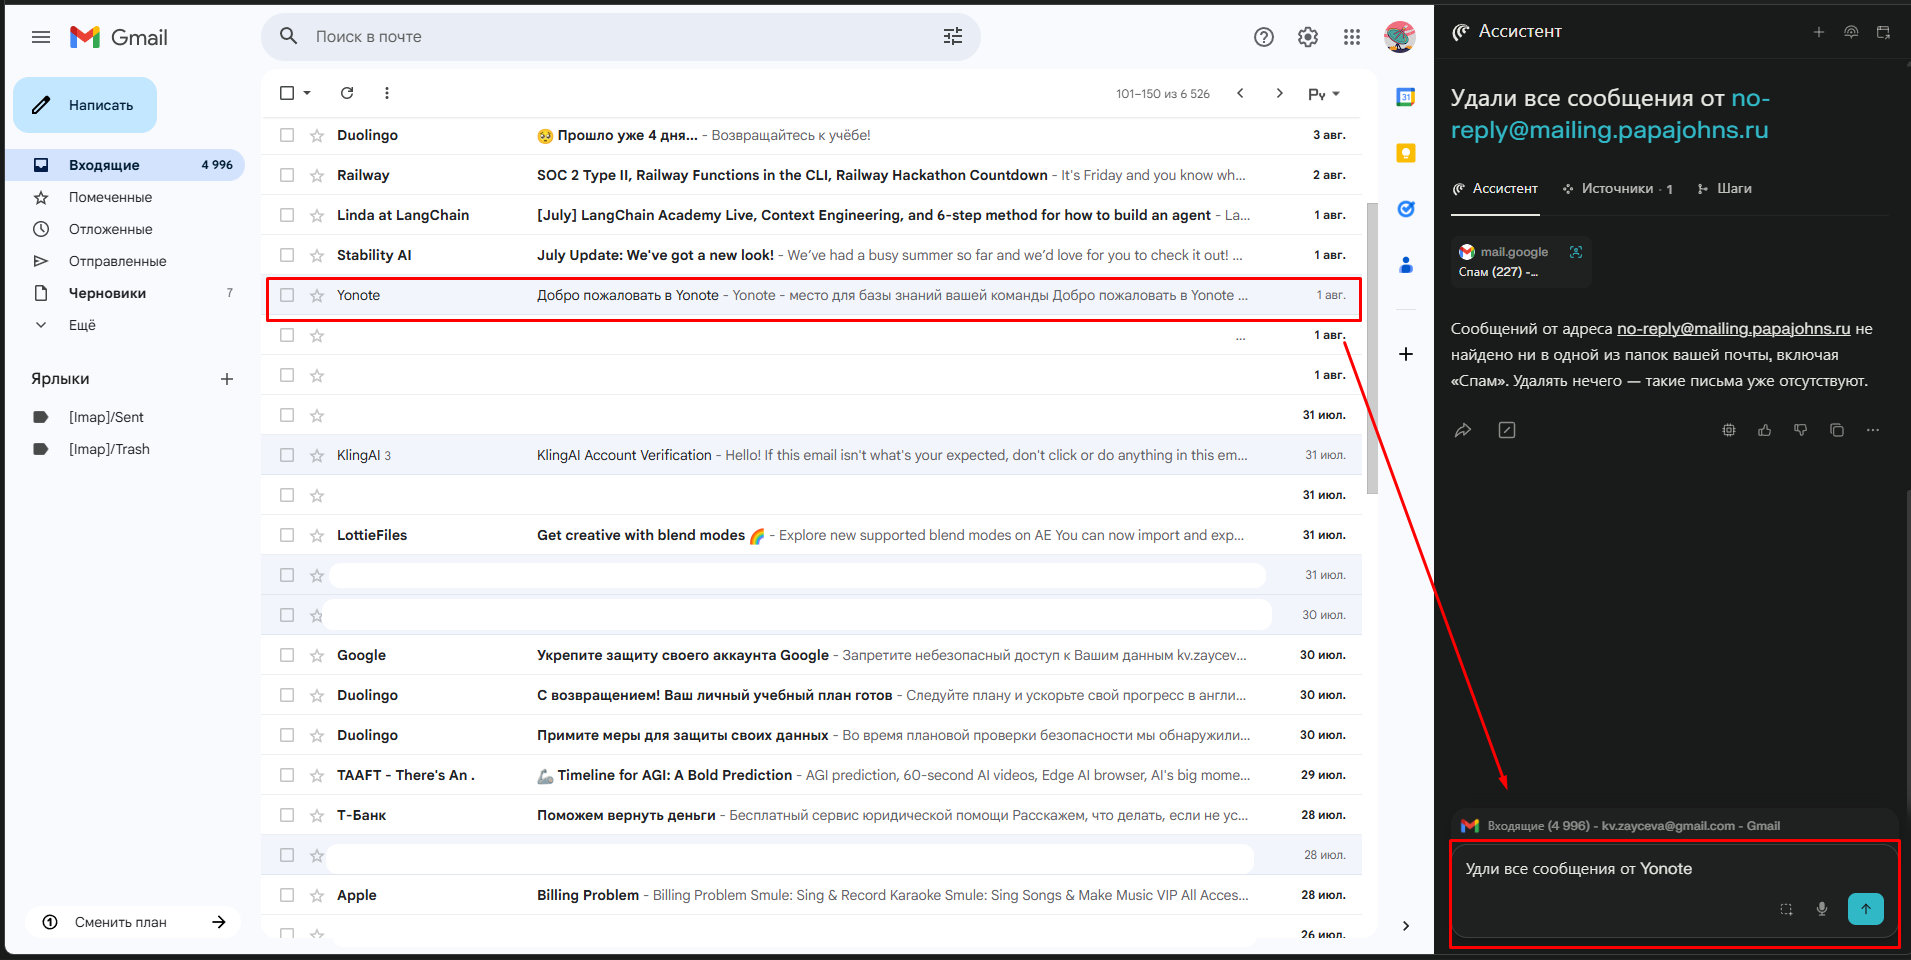The height and width of the screenshot is (960, 1911).
Task: Open the input language Ру dropdown
Action: [x=1323, y=94]
